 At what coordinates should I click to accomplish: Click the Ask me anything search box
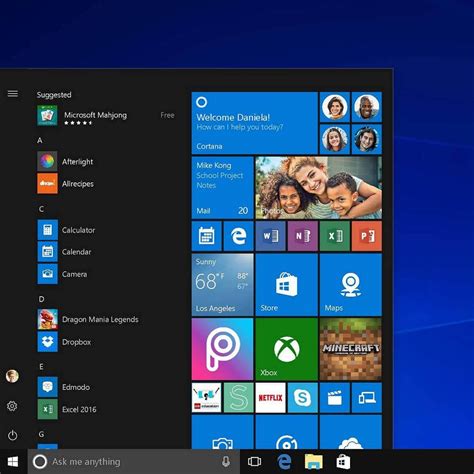tap(134, 462)
